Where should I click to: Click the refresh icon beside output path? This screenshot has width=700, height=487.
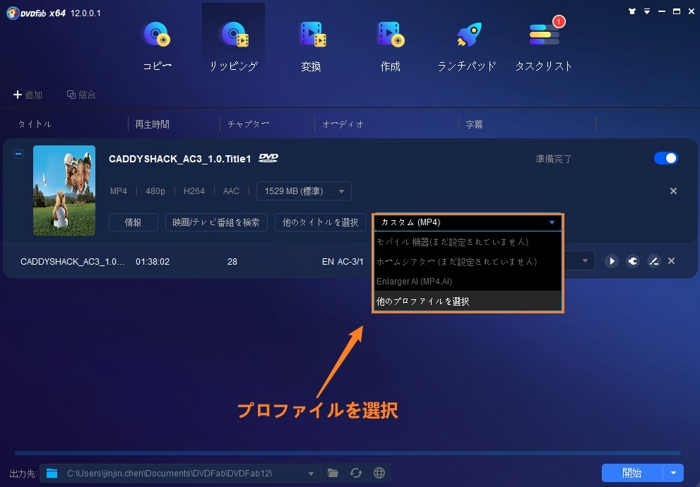tap(356, 473)
